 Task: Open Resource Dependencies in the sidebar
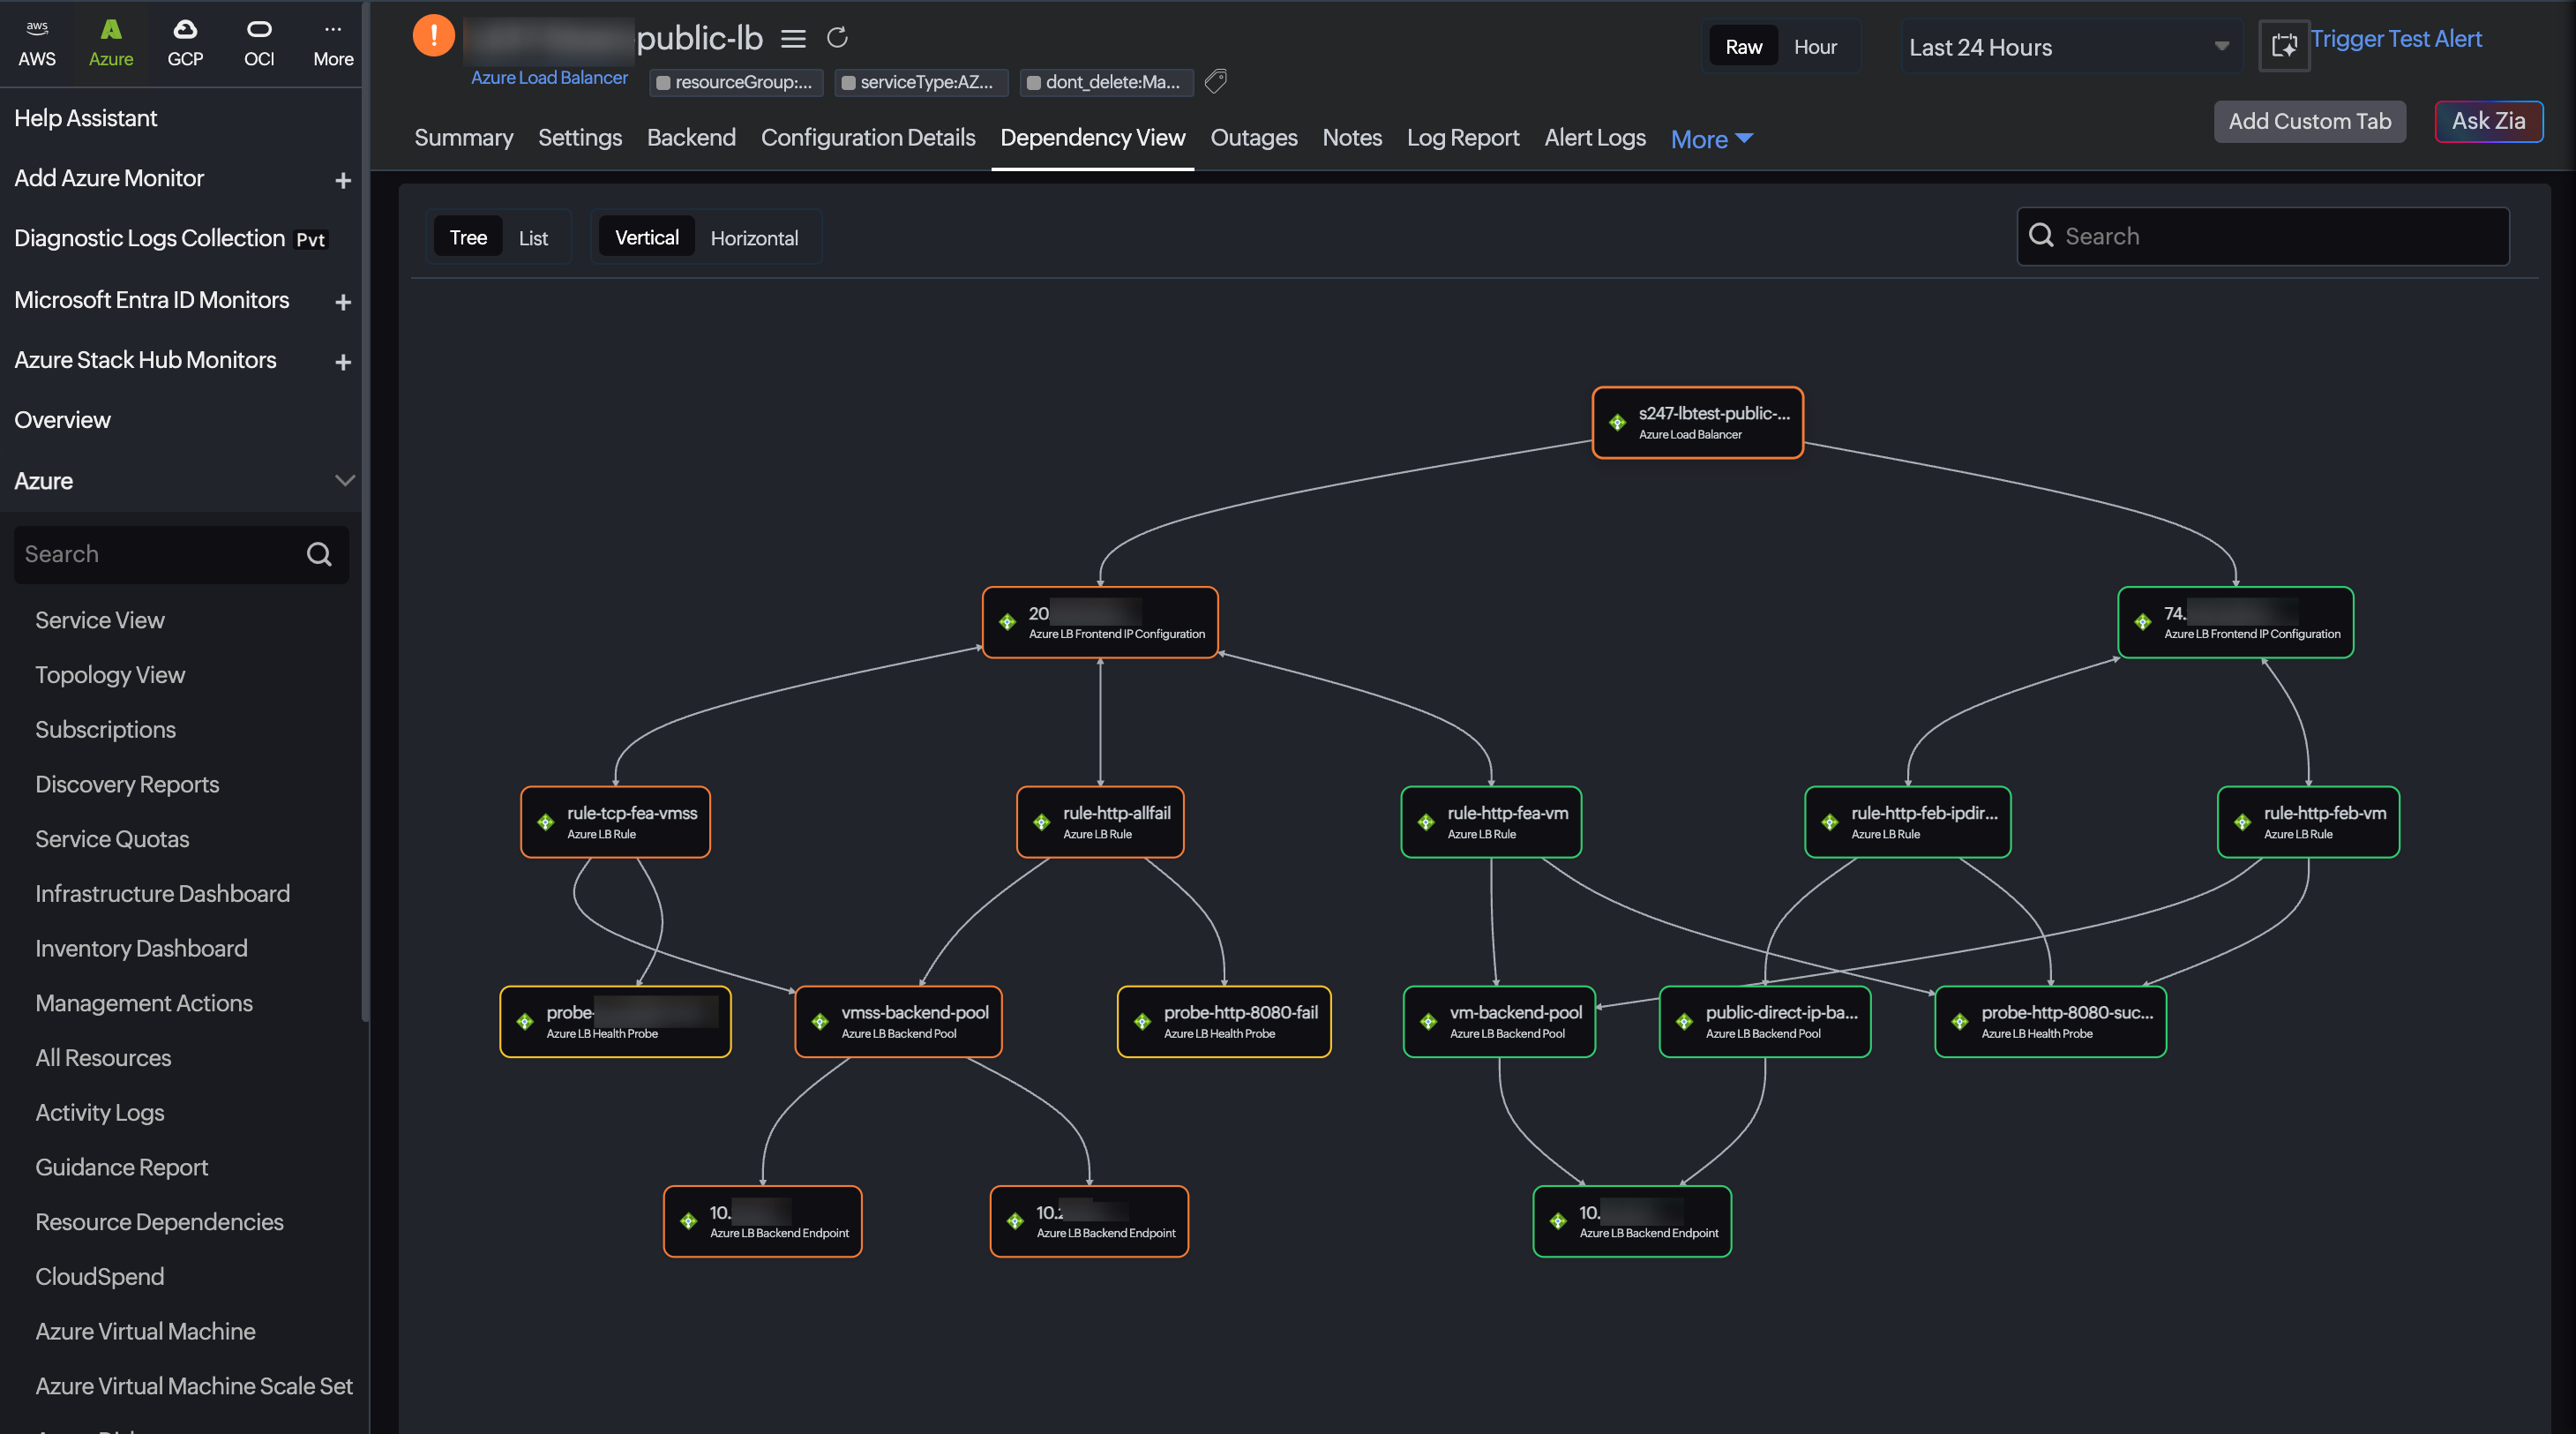[x=159, y=1222]
